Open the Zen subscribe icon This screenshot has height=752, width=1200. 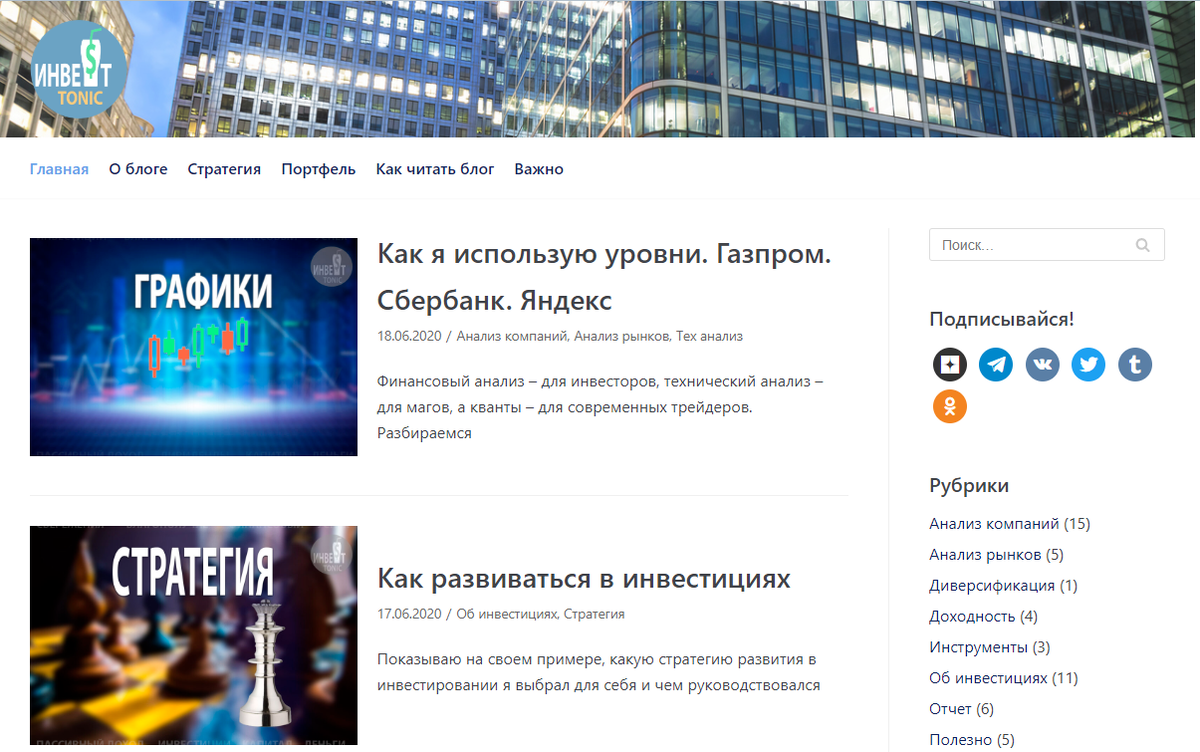[x=949, y=364]
